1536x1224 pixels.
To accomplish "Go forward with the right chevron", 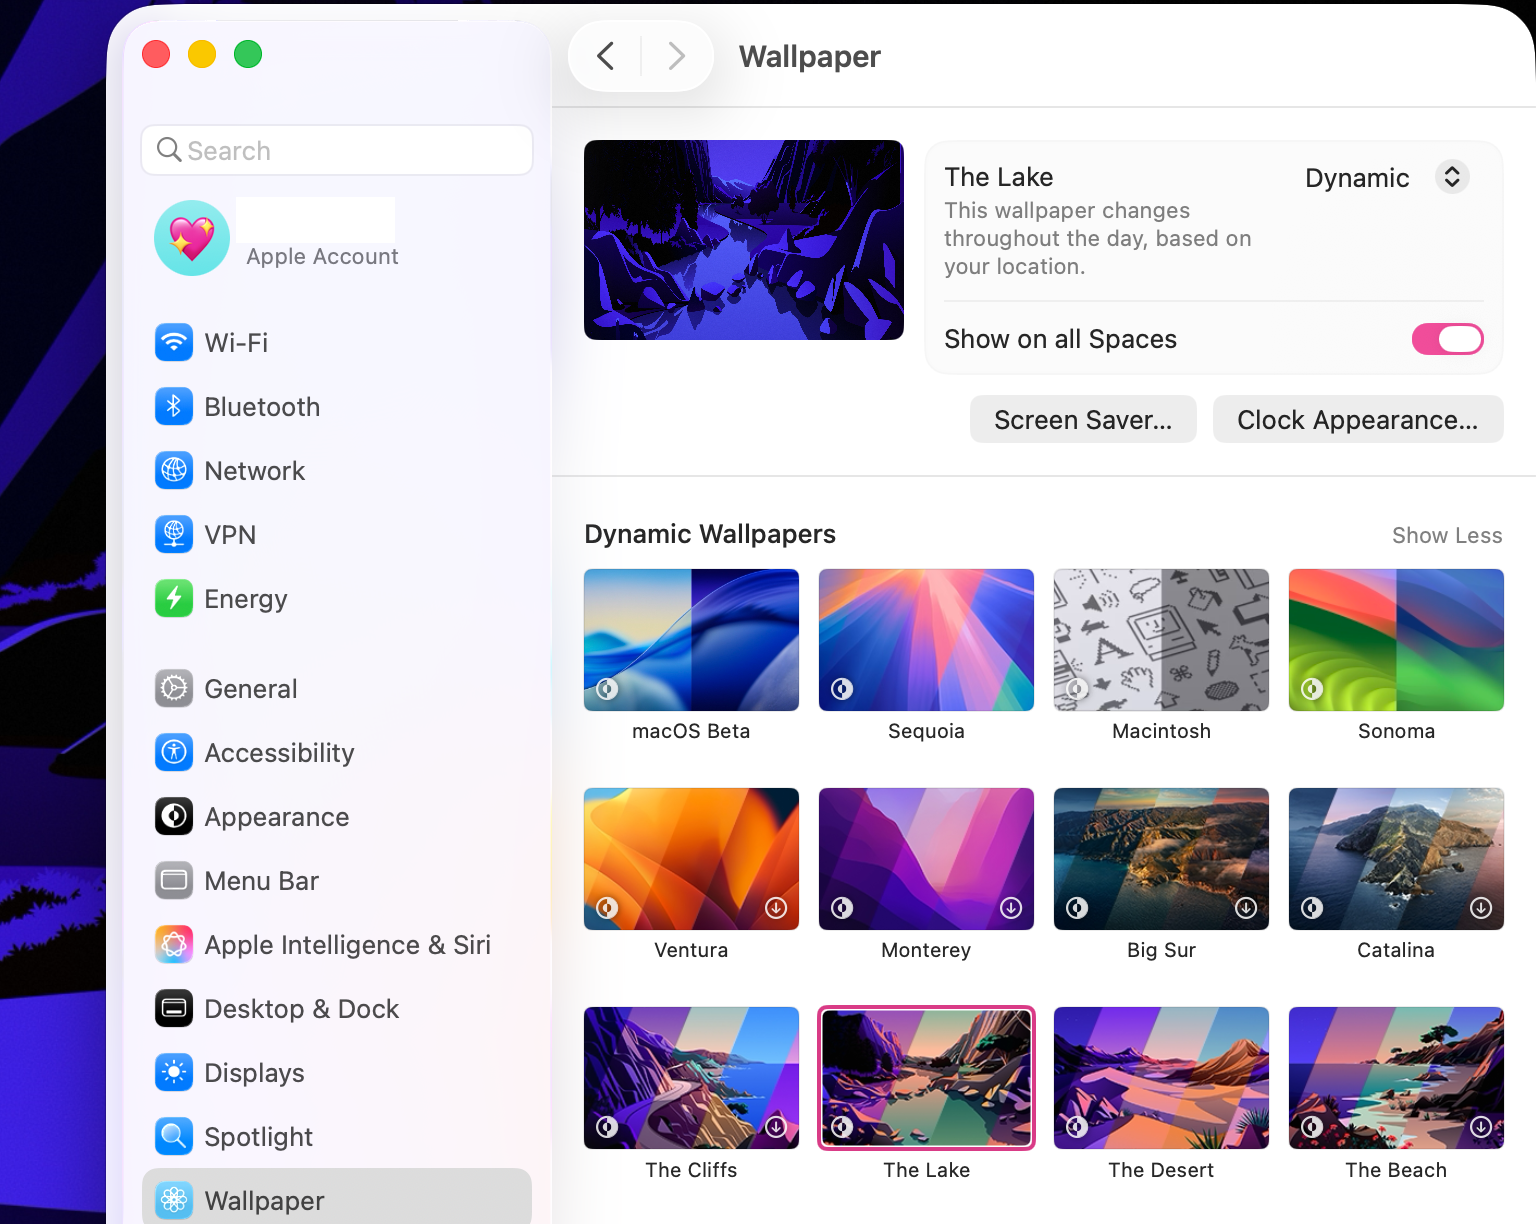I will tap(677, 56).
